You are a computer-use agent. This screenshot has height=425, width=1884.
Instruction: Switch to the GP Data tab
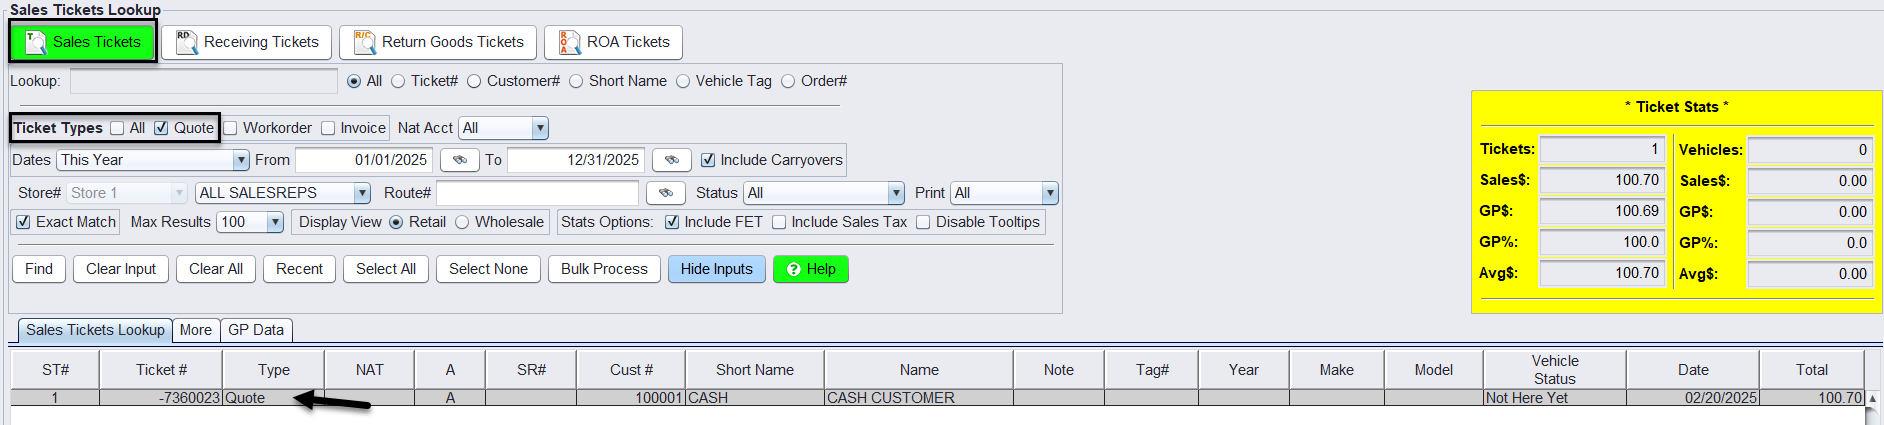click(x=256, y=330)
